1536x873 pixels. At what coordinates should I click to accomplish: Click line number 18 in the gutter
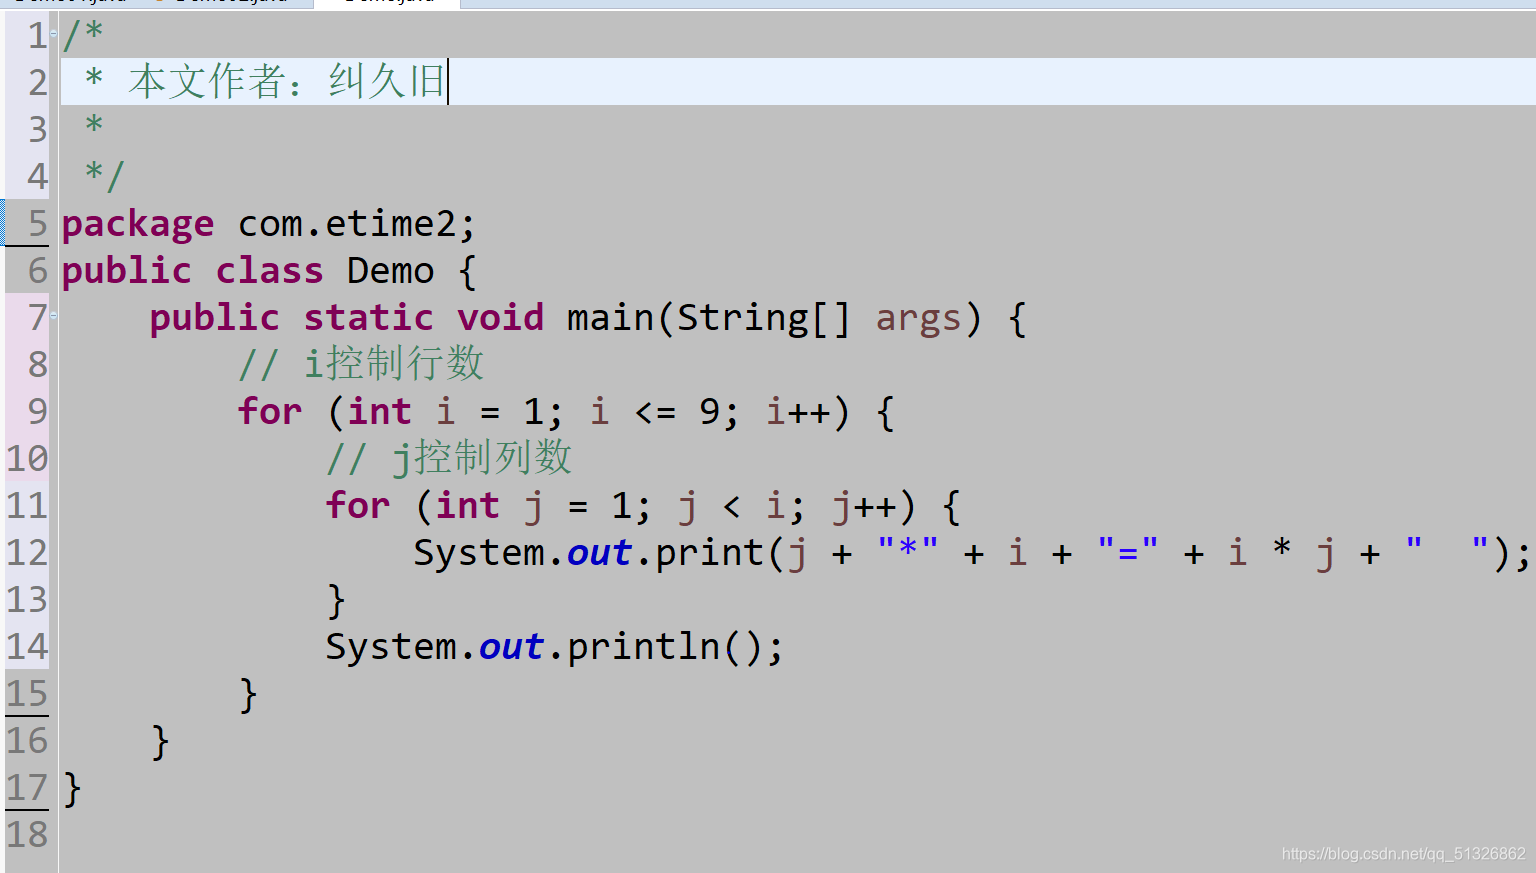tap(27, 834)
